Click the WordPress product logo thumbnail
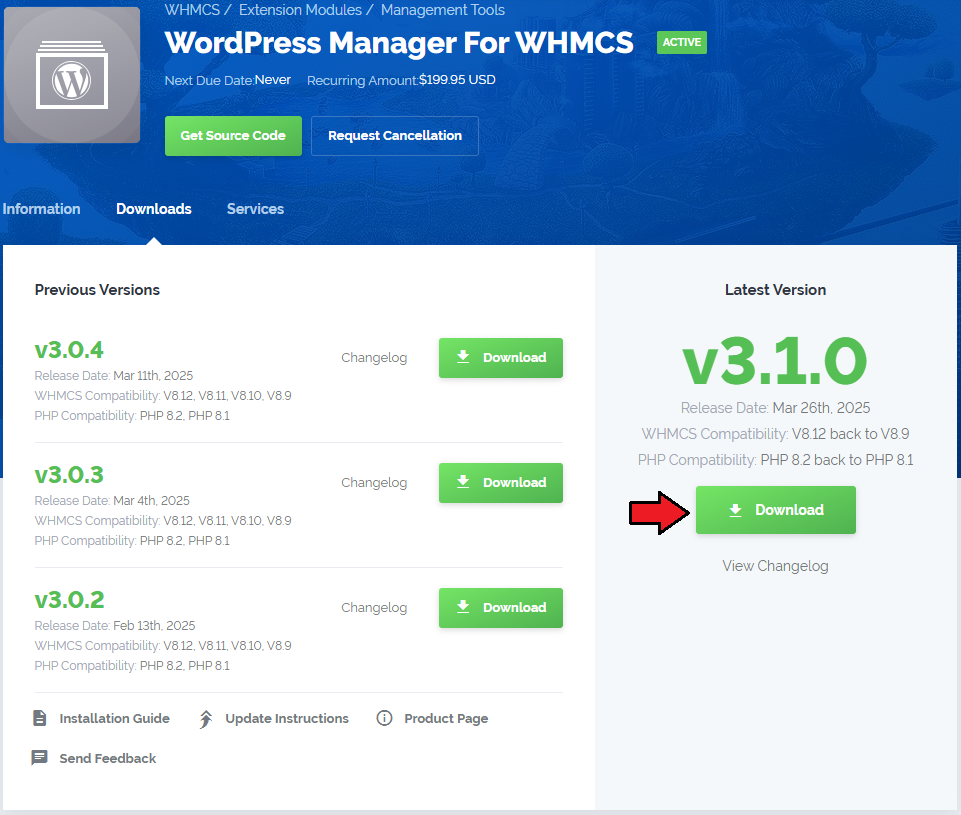The width and height of the screenshot is (961, 815). [x=72, y=75]
